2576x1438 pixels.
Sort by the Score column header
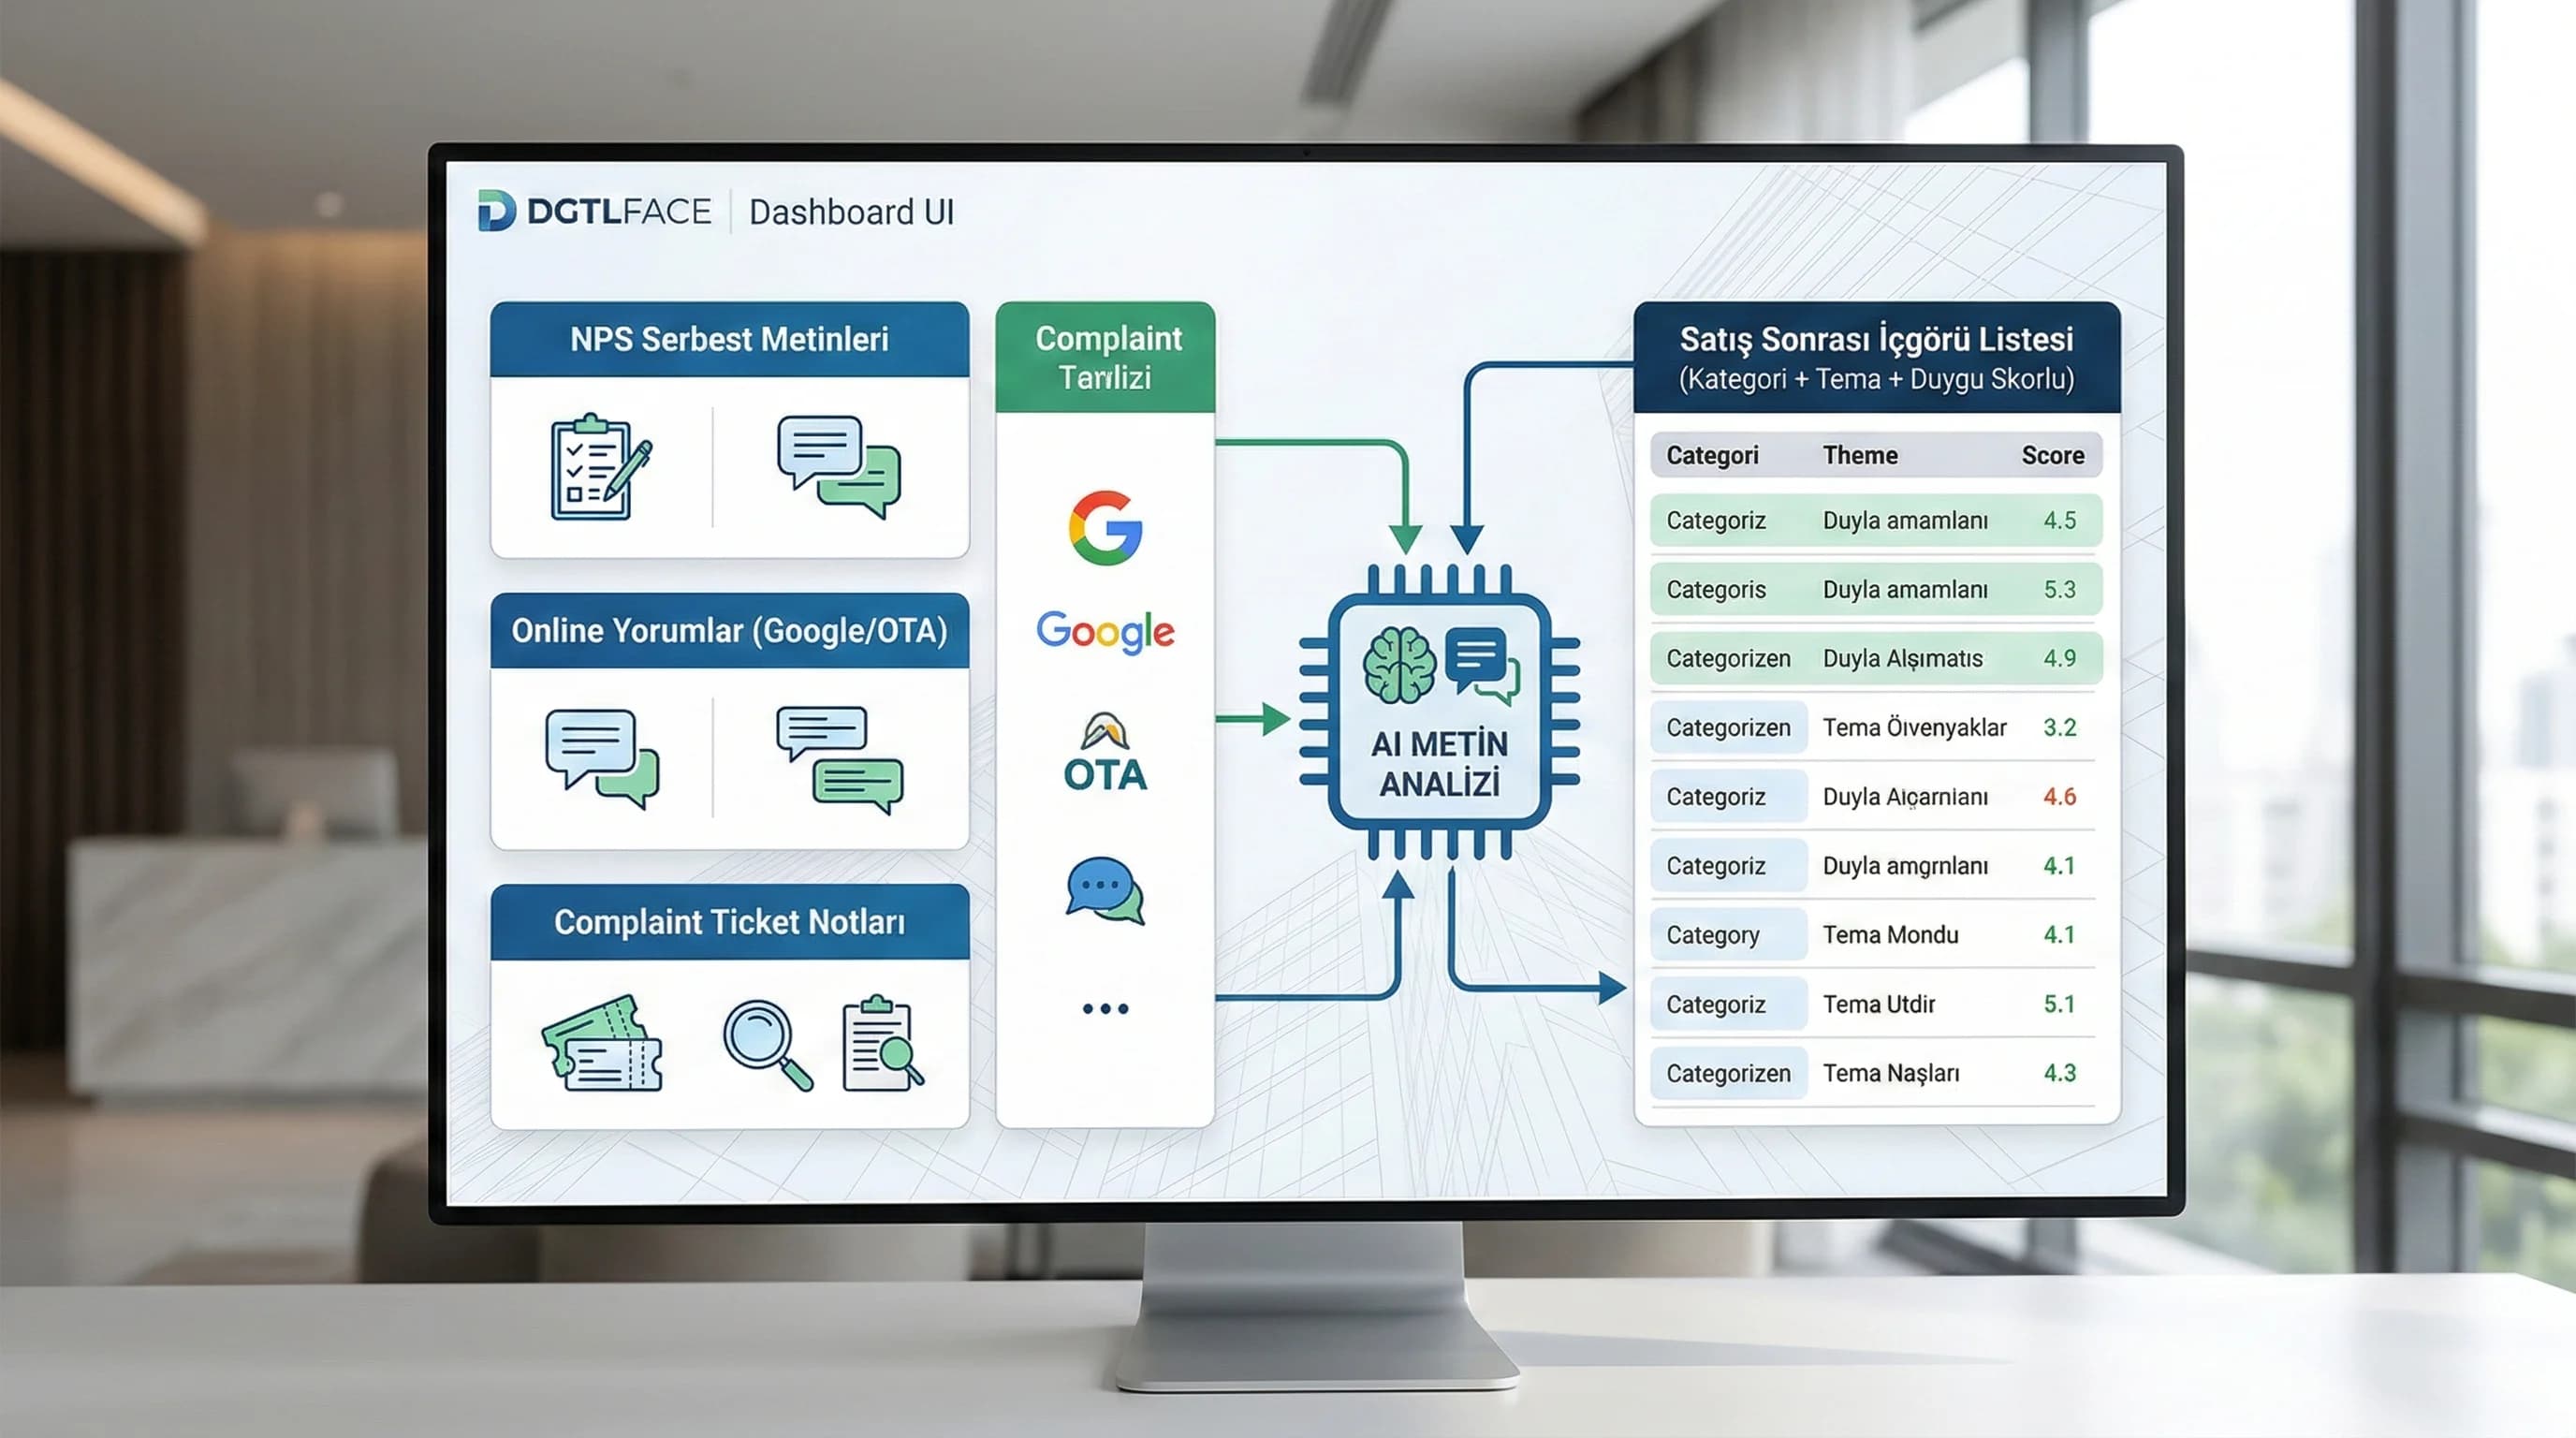2052,456
